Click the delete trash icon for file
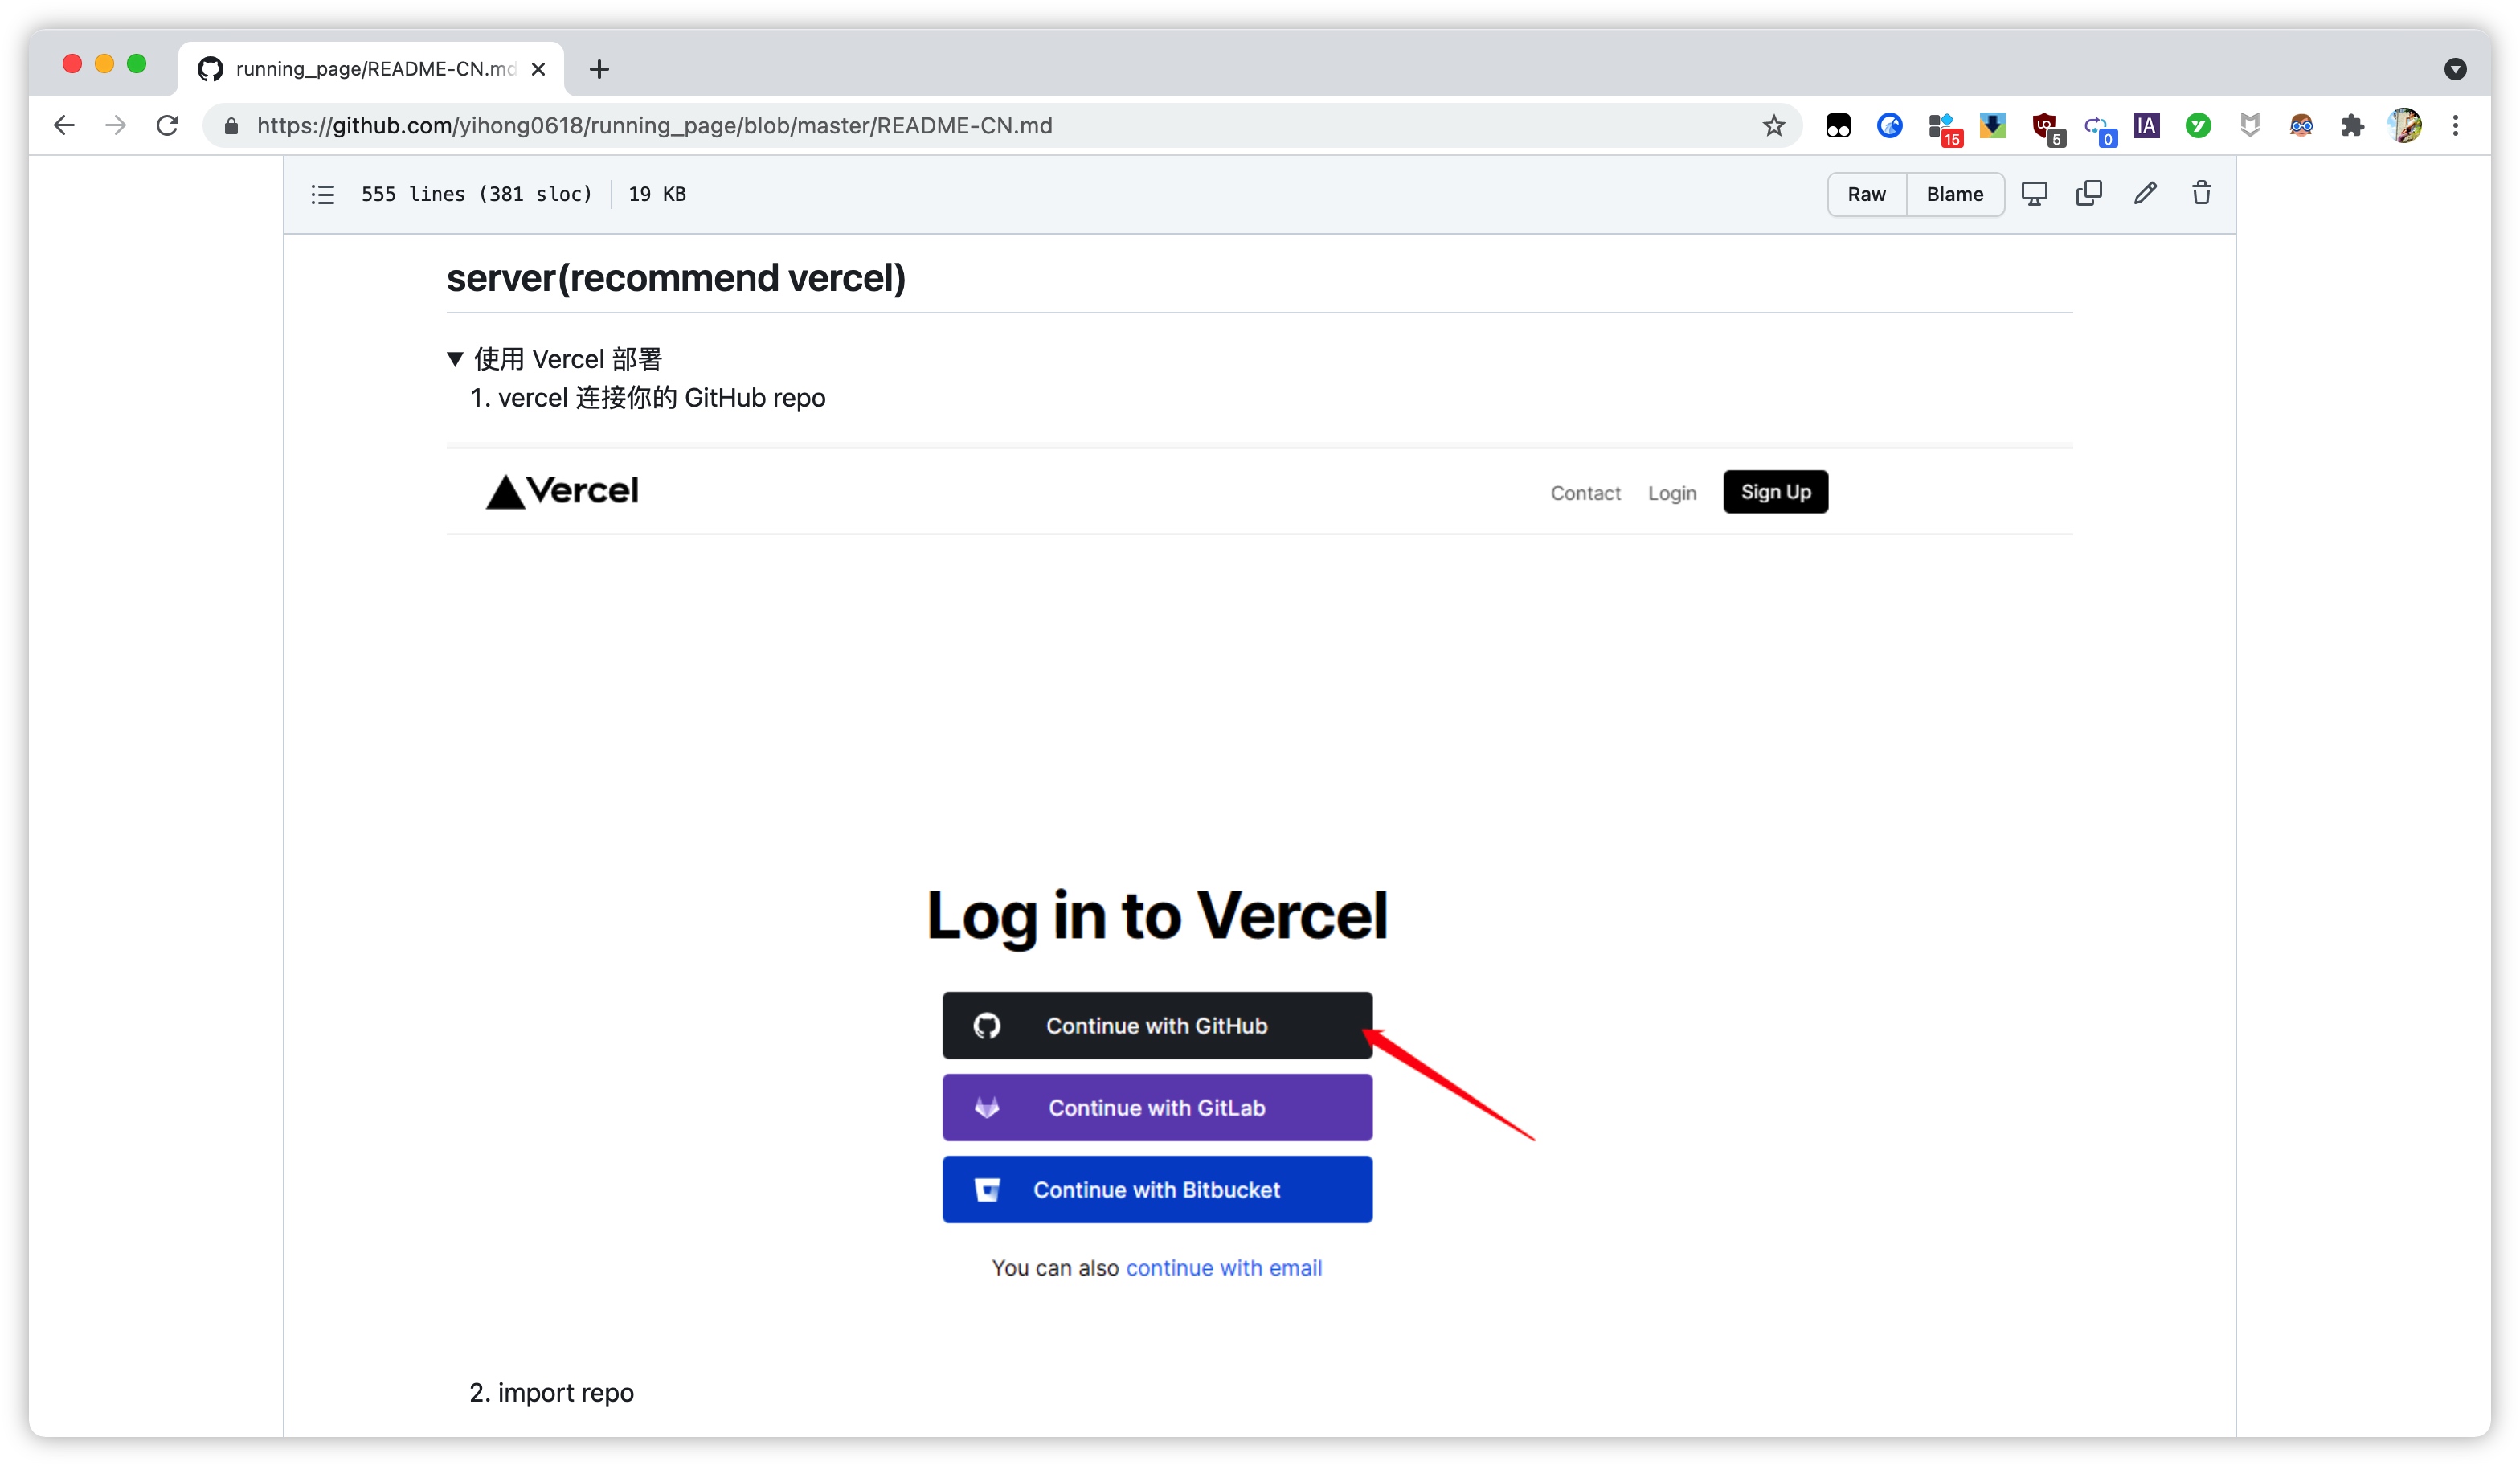Viewport: 2520px width, 1466px height. [2204, 194]
